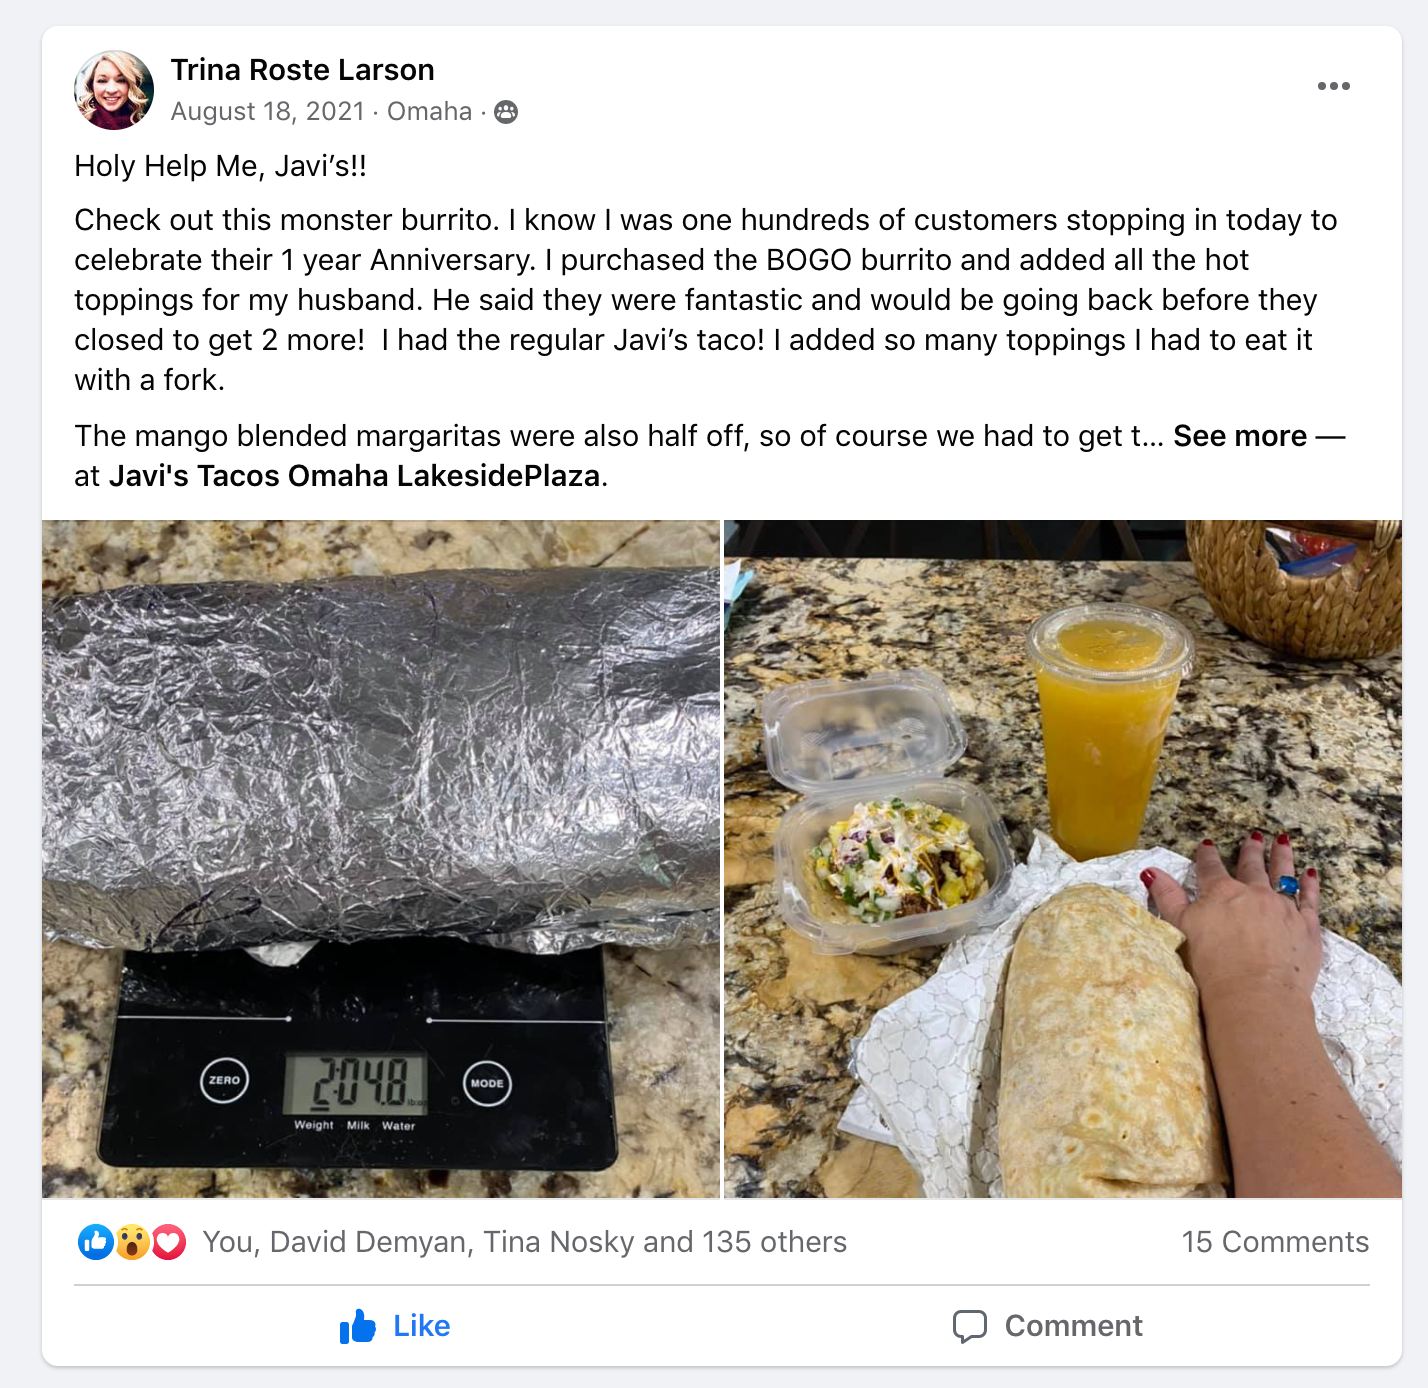Screen dimensions: 1428x1388
Task: Open Trina Roste Larson's profile name link
Action: coord(302,70)
